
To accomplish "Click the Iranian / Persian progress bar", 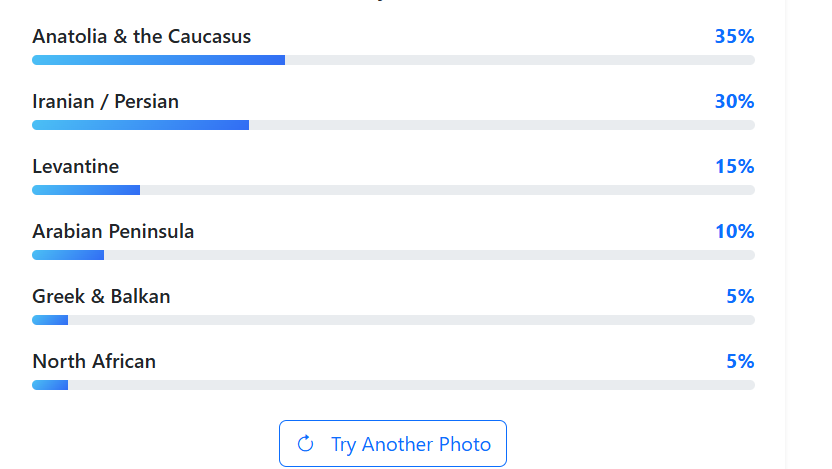I will [393, 125].
